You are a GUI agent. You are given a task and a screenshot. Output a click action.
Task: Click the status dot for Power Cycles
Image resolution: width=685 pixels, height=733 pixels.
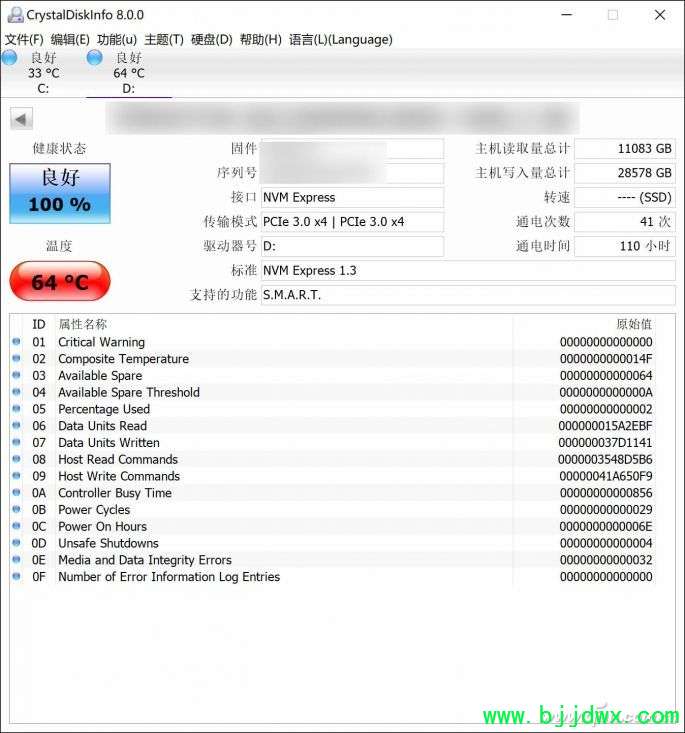coord(16,509)
